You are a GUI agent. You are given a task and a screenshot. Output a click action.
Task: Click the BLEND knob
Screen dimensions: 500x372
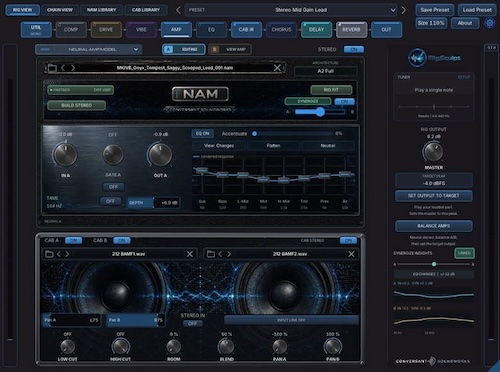click(x=226, y=347)
